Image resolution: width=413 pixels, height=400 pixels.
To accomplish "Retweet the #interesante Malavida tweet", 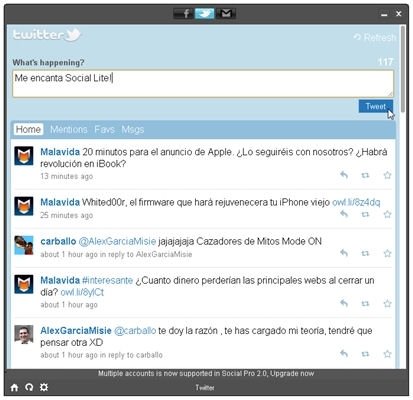I will (x=365, y=304).
